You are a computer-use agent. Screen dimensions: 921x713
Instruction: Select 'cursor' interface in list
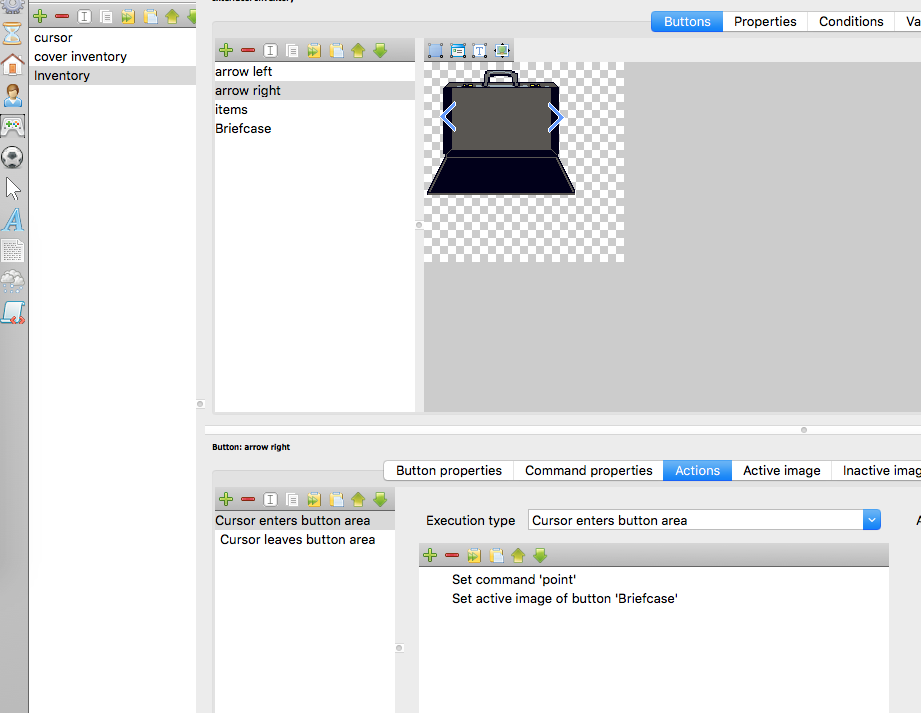click(x=112, y=38)
